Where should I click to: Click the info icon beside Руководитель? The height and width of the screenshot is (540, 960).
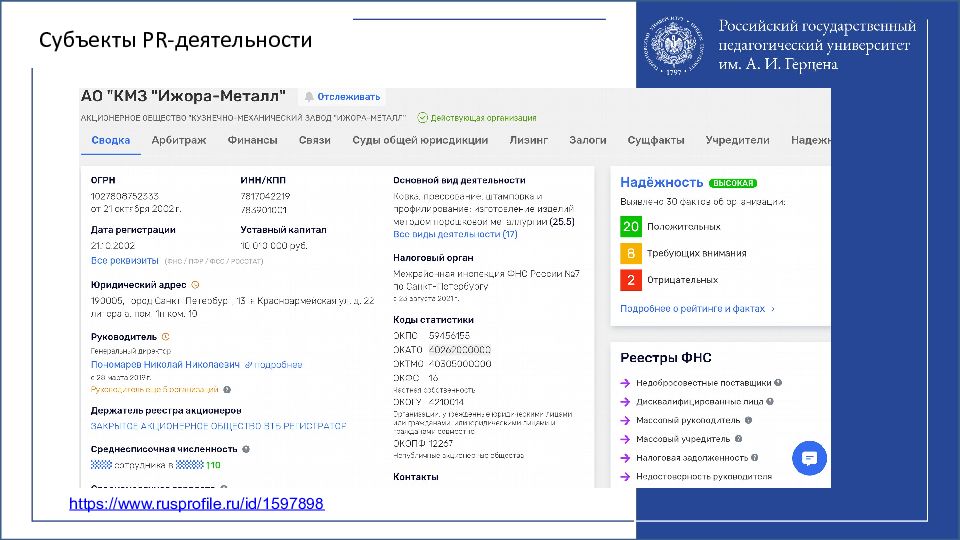tap(165, 337)
